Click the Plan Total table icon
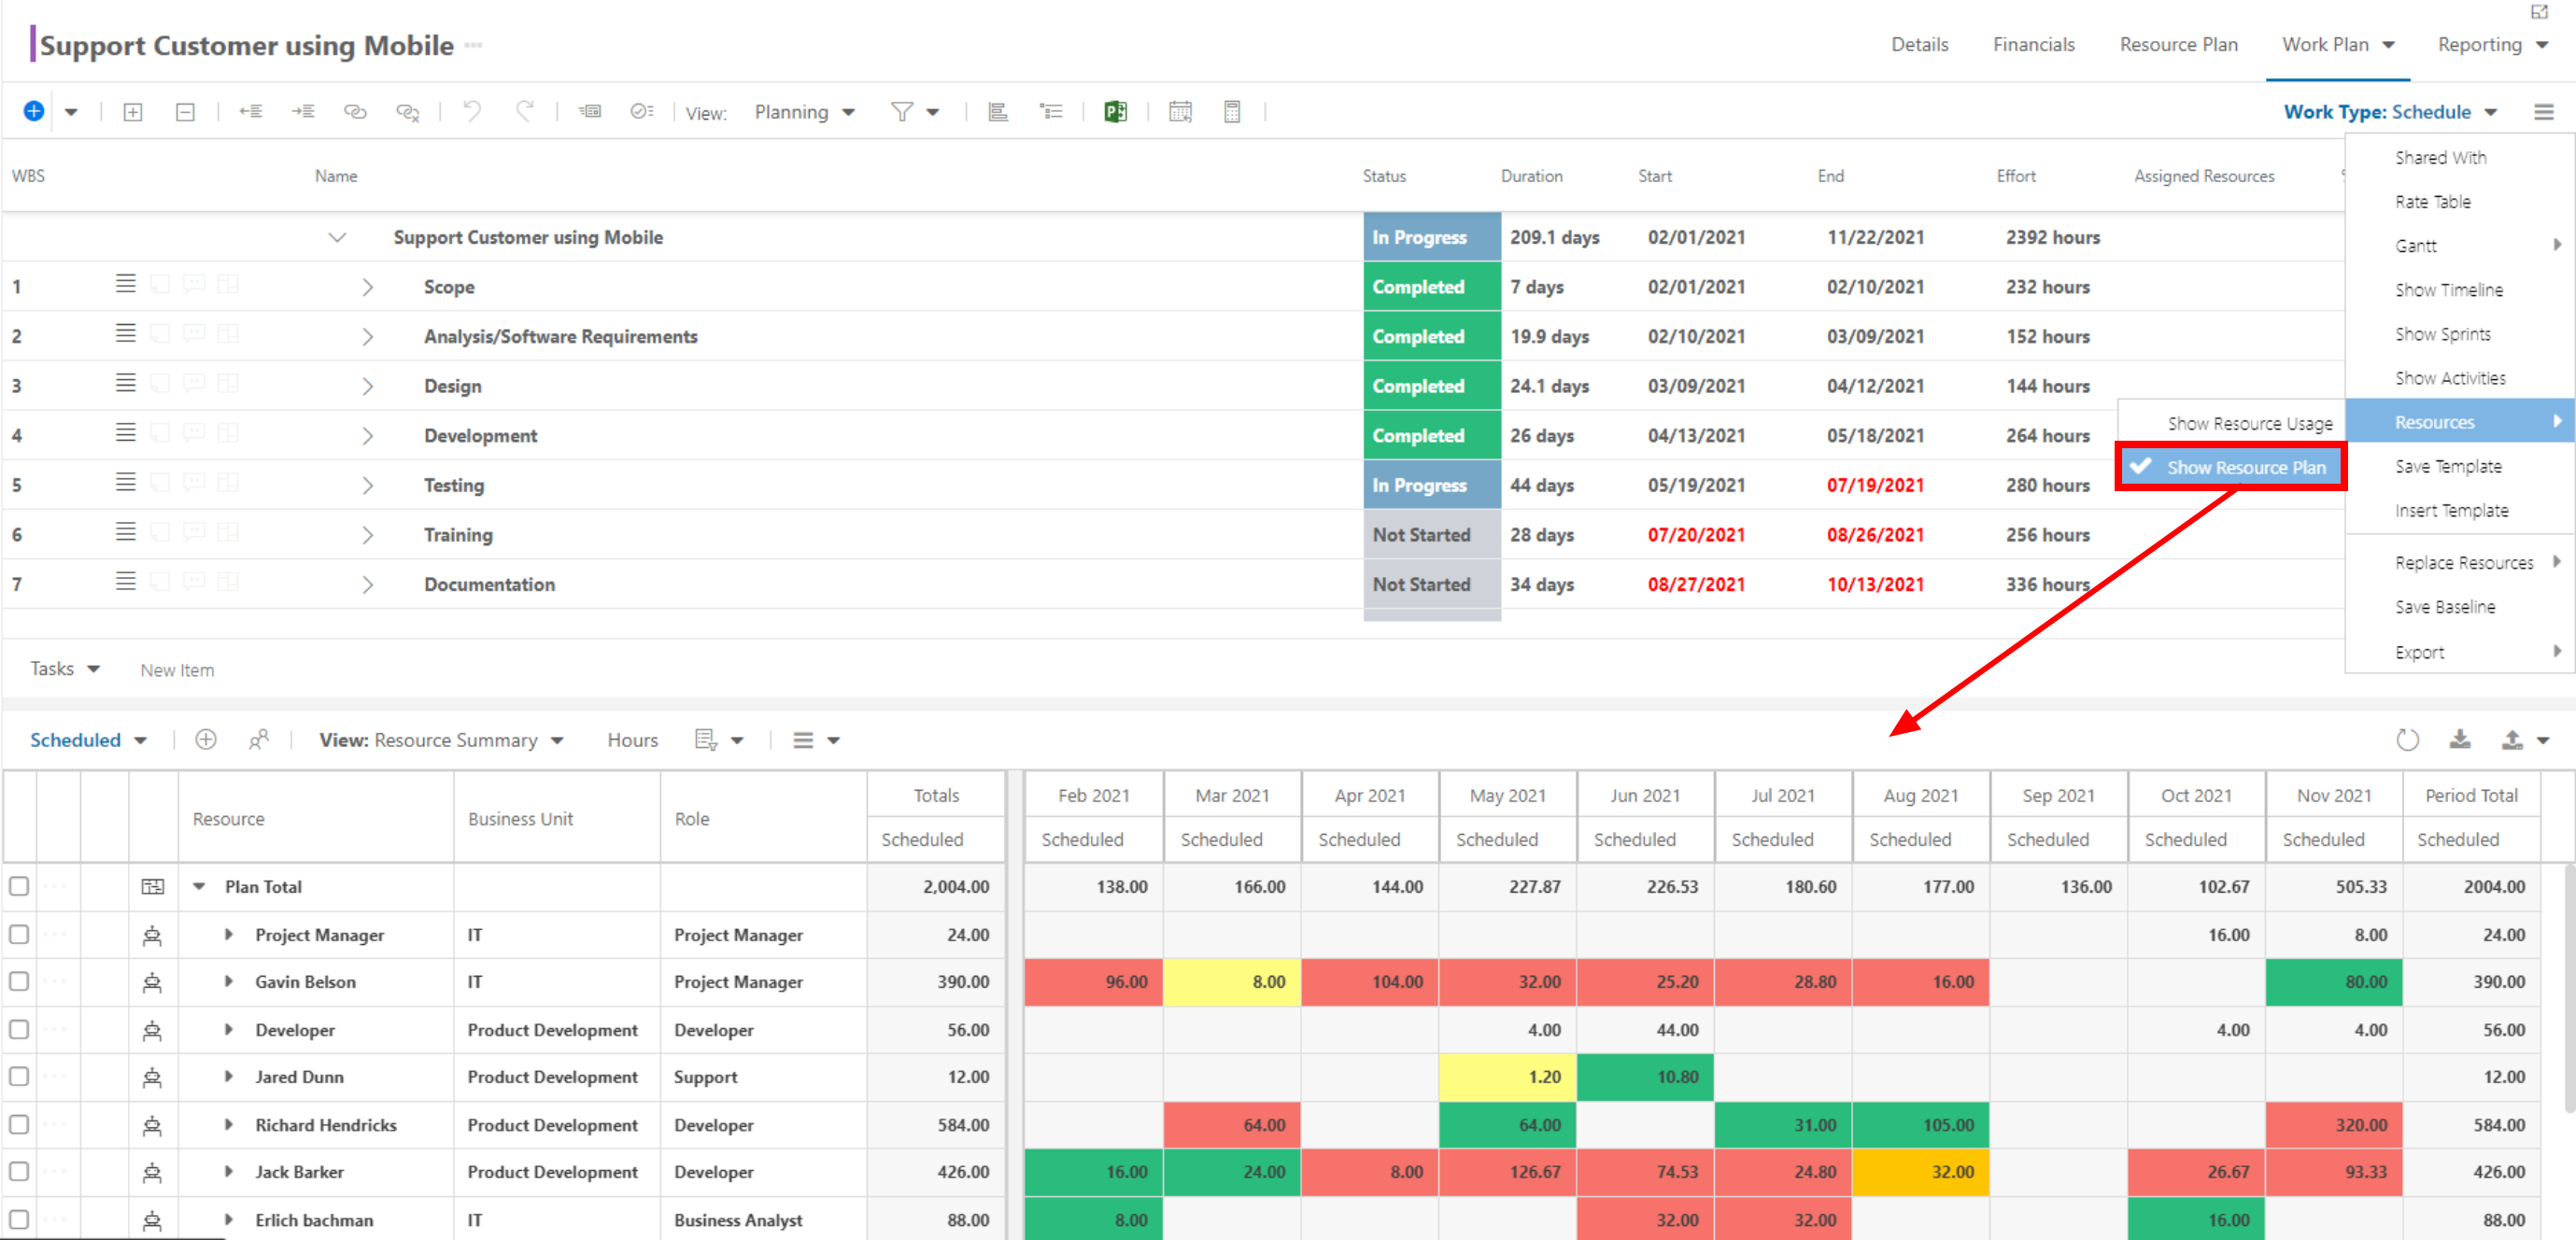The height and width of the screenshot is (1240, 2576). pos(153,887)
